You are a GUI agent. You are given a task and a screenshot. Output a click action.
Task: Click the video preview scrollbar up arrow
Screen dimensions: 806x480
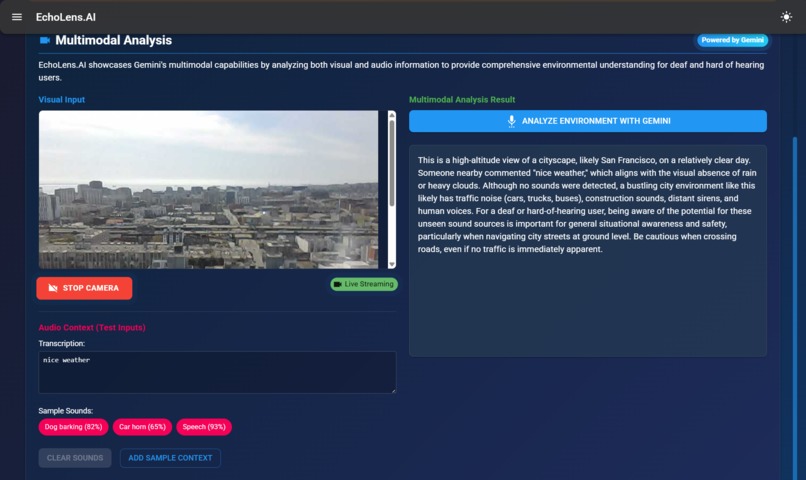392,115
